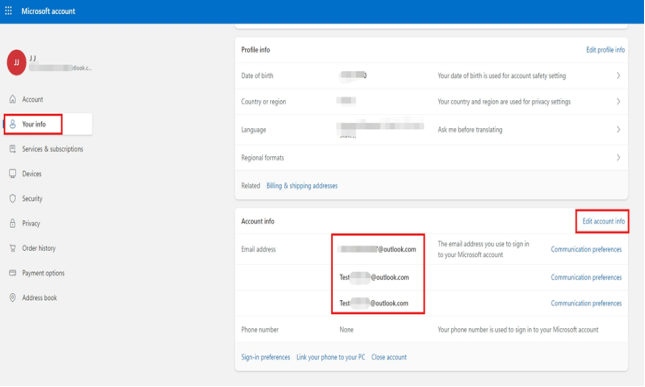
Task: Click the Phone number label
Action: coord(260,329)
